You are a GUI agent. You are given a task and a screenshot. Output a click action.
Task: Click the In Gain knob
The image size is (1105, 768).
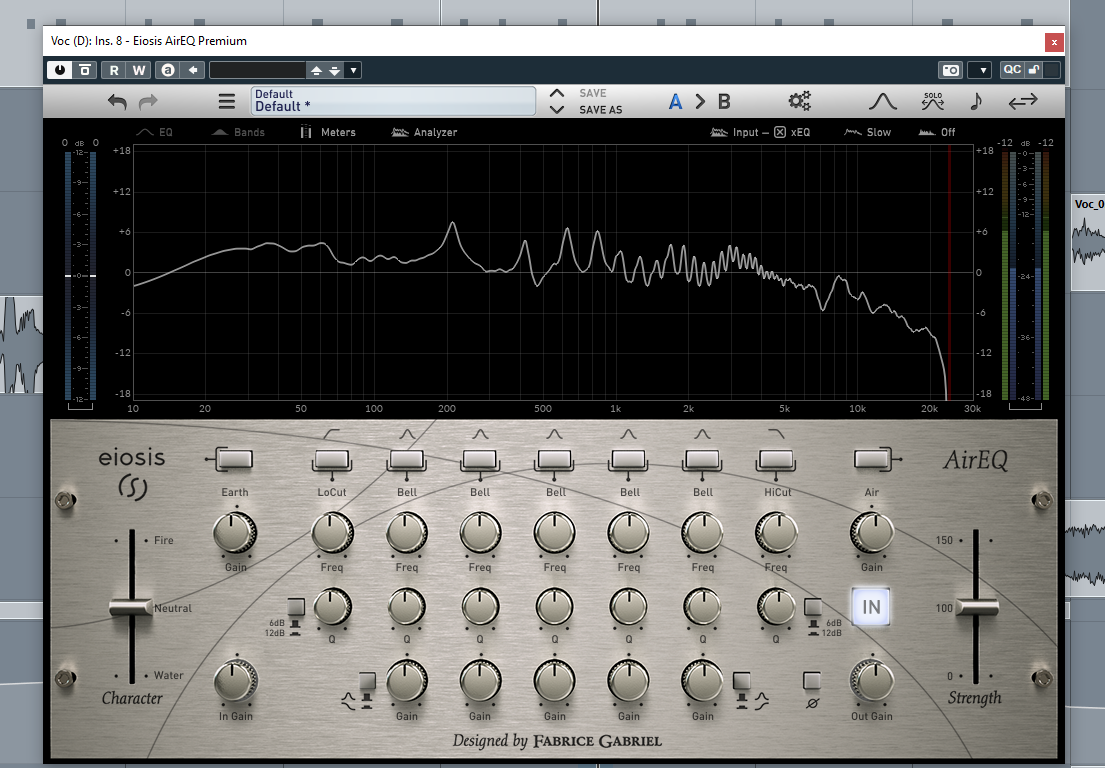[235, 681]
